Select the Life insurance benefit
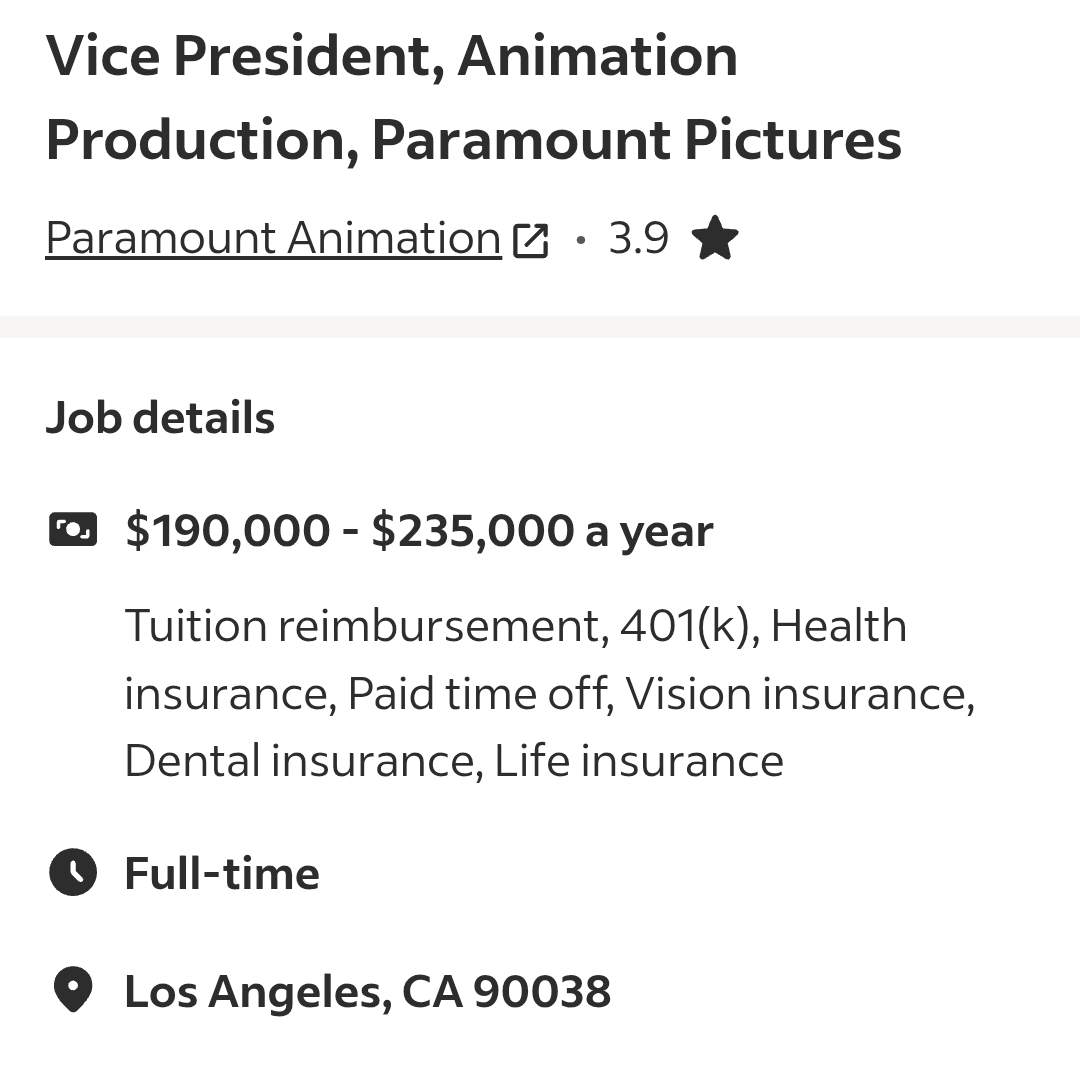 pyautogui.click(x=639, y=761)
